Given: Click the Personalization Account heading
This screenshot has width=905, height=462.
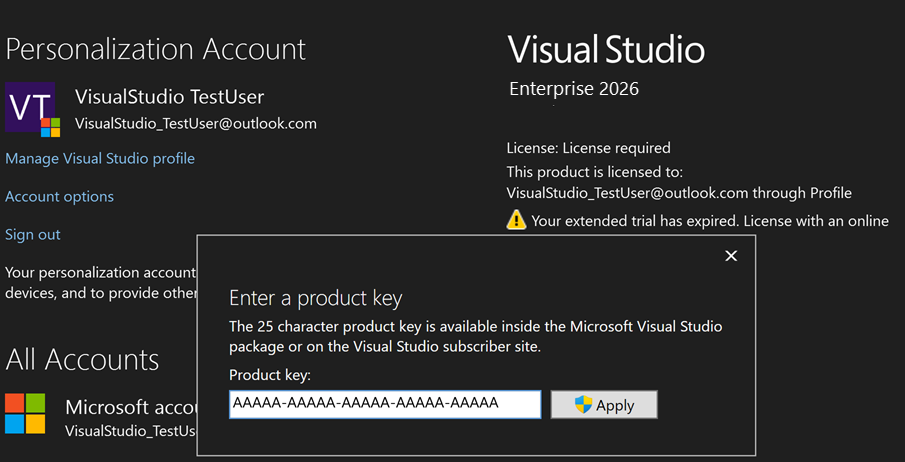Looking at the screenshot, I should pos(156,48).
